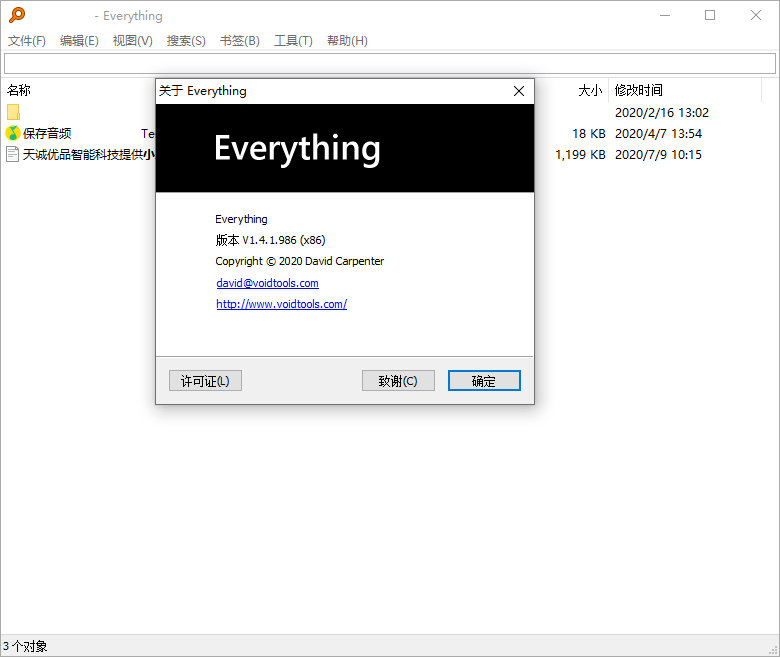Click the 3 个对象 status bar text
Viewport: 780px width, 657px height.
pyautogui.click(x=25, y=646)
